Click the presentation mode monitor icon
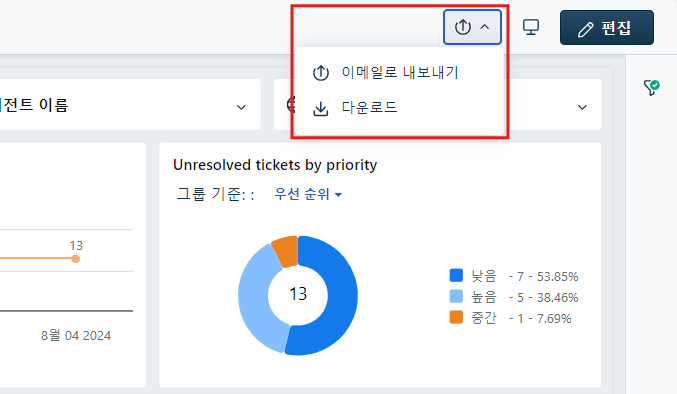The image size is (677, 394). click(x=531, y=27)
